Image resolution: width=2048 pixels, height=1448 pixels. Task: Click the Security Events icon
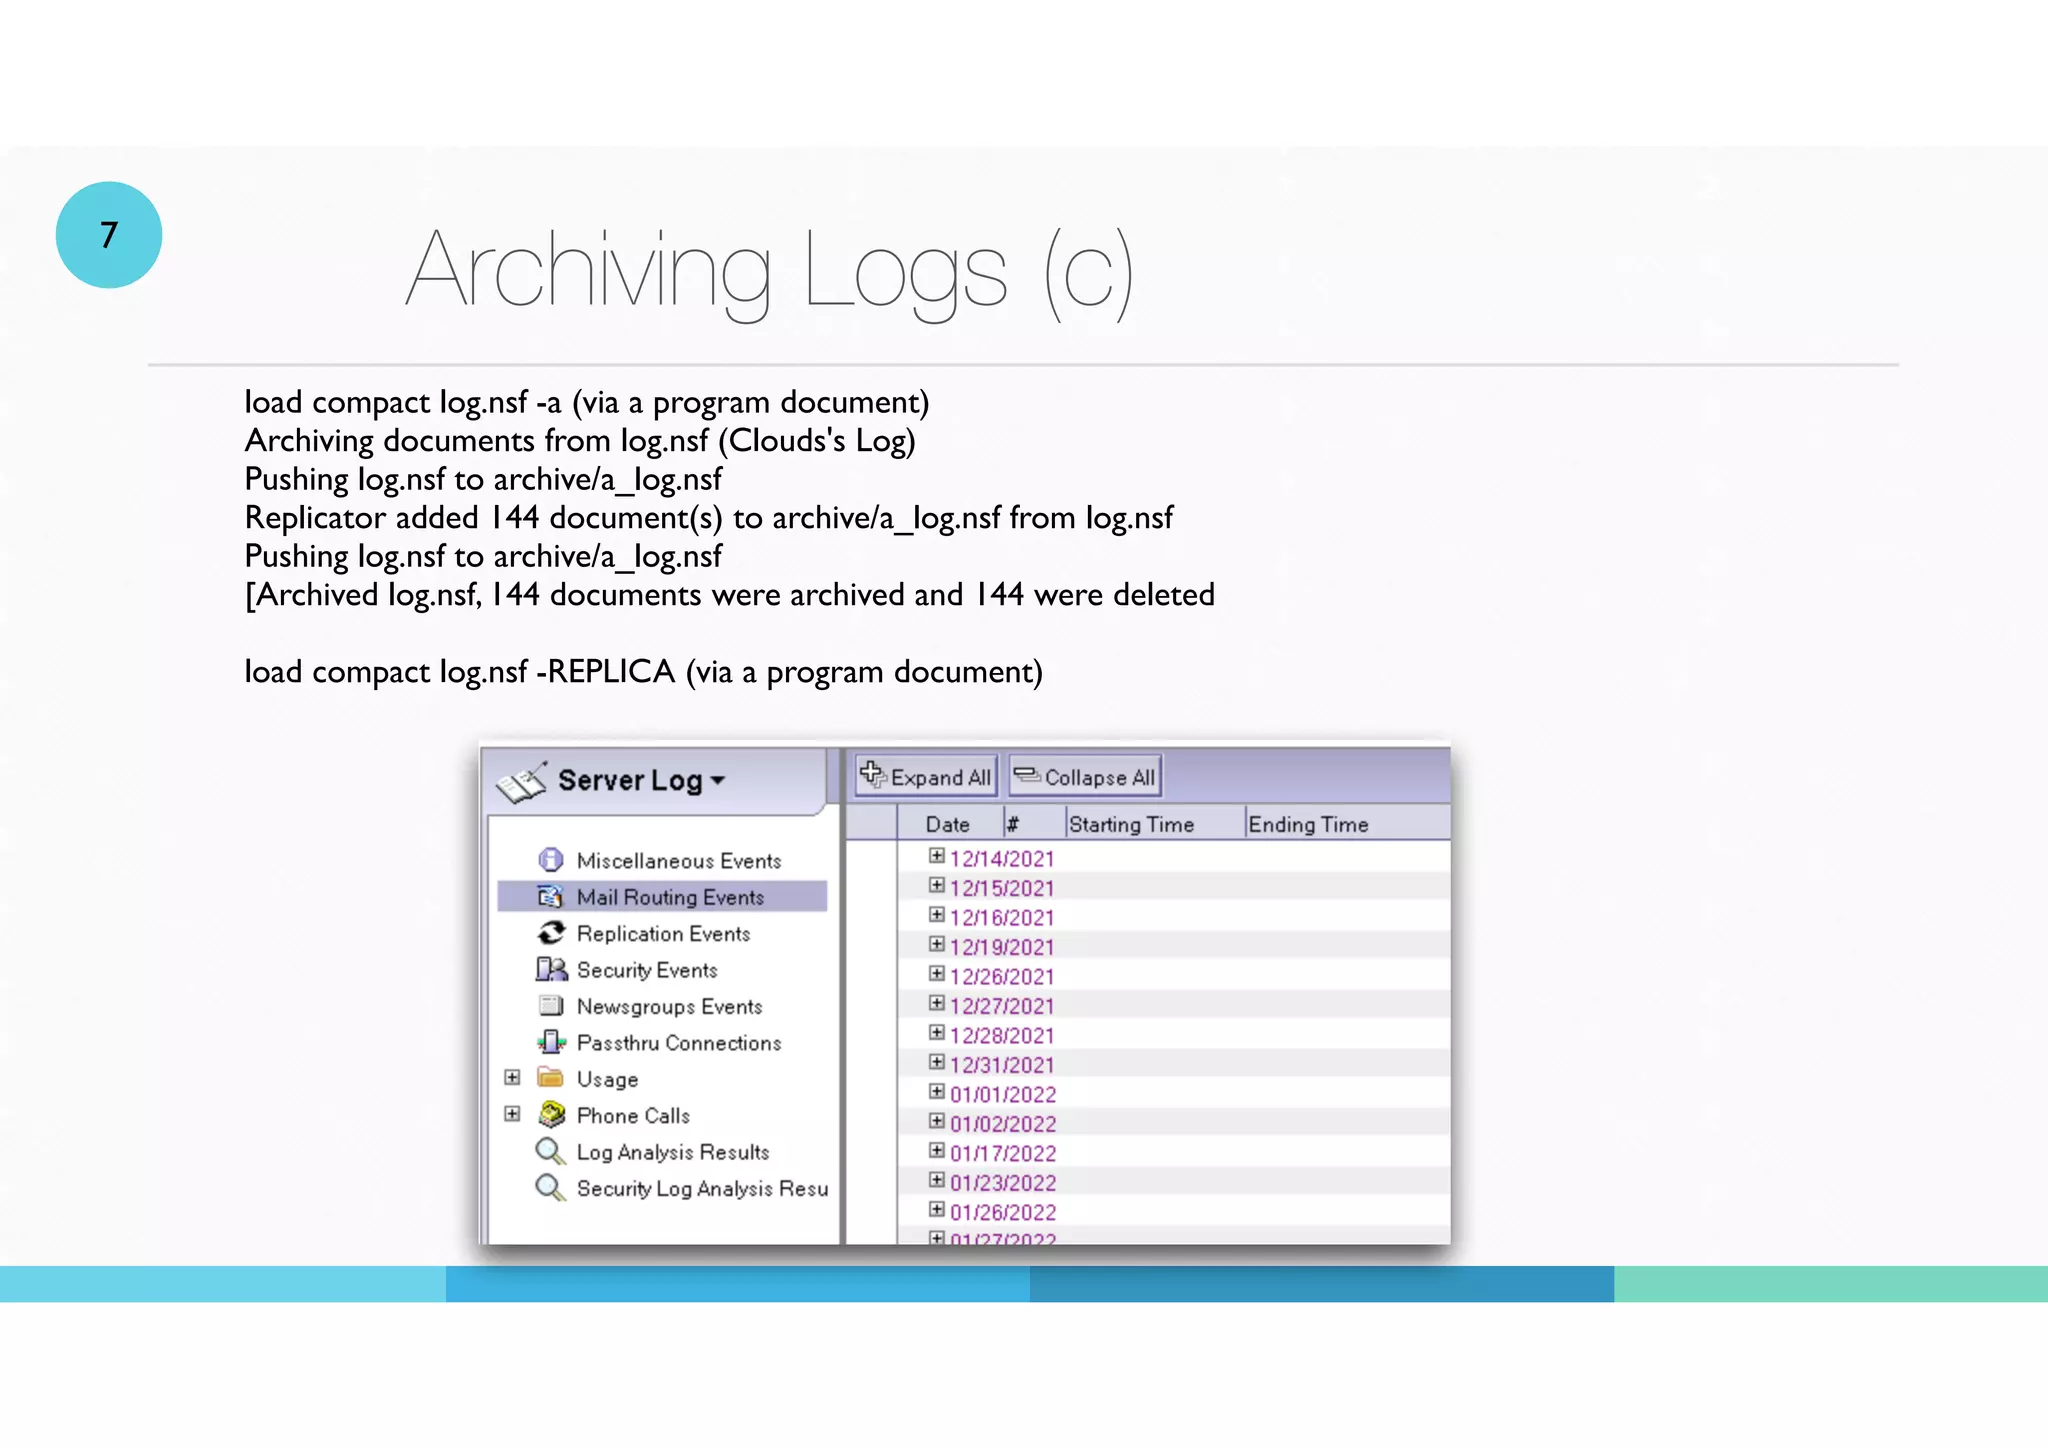coord(551,969)
